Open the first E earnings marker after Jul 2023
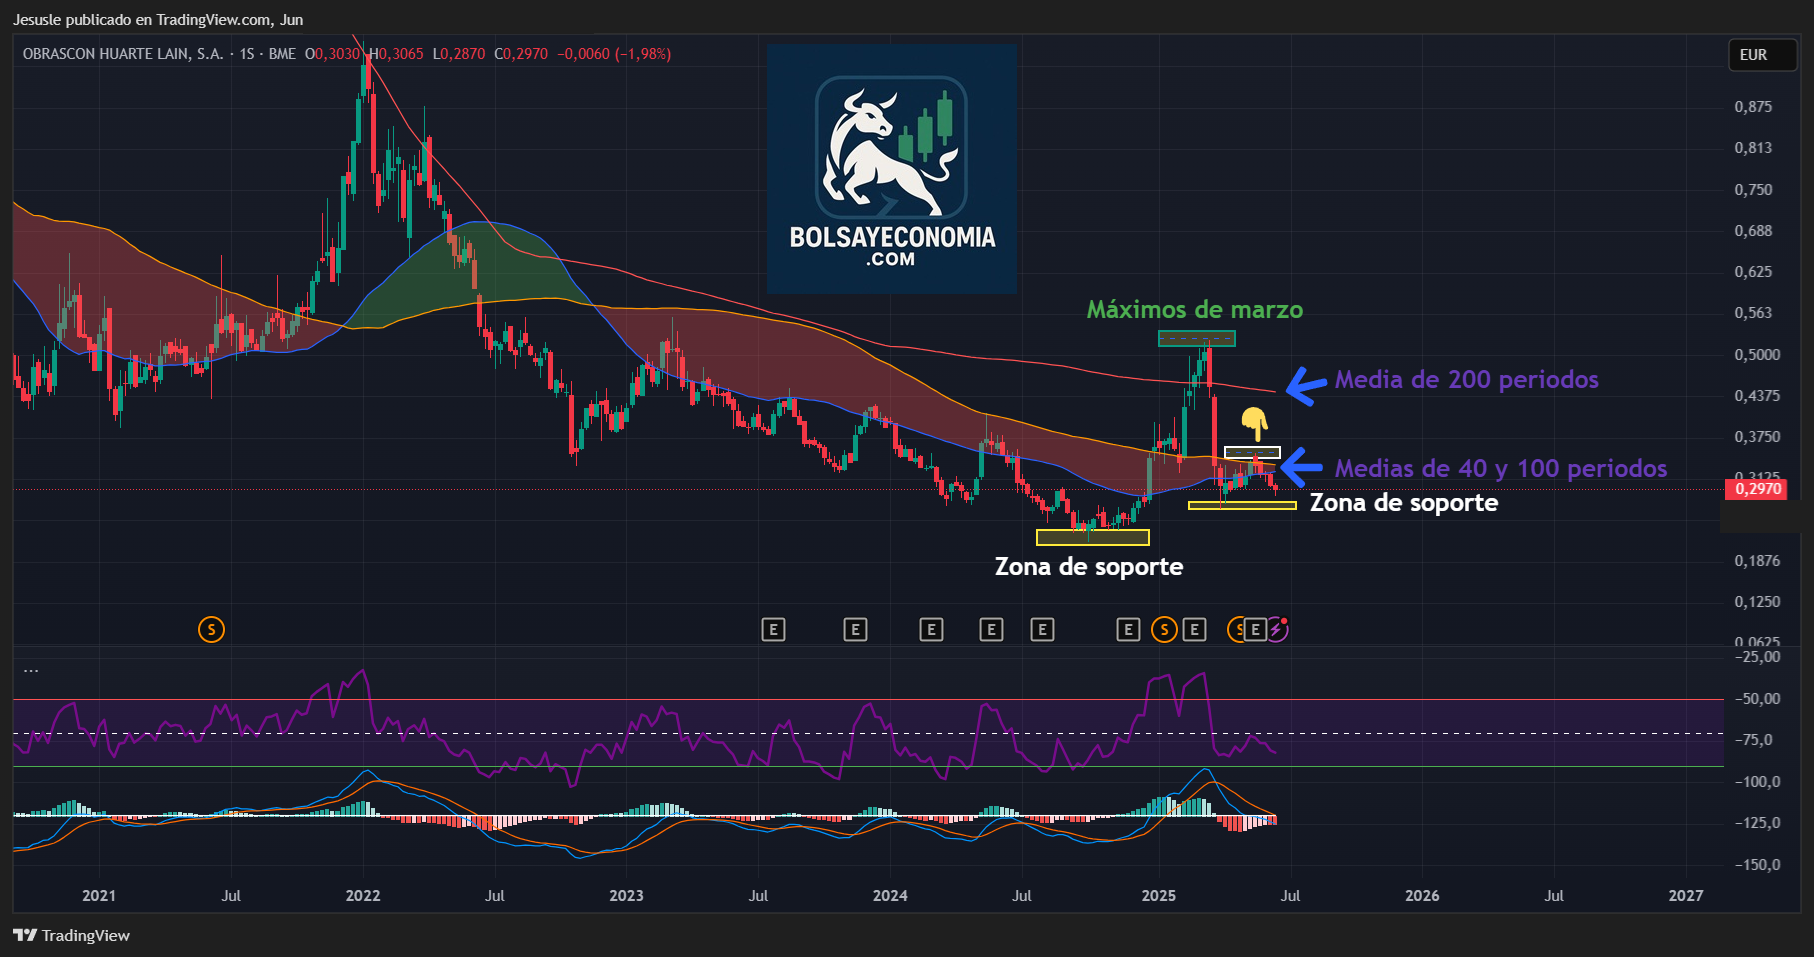 [773, 629]
